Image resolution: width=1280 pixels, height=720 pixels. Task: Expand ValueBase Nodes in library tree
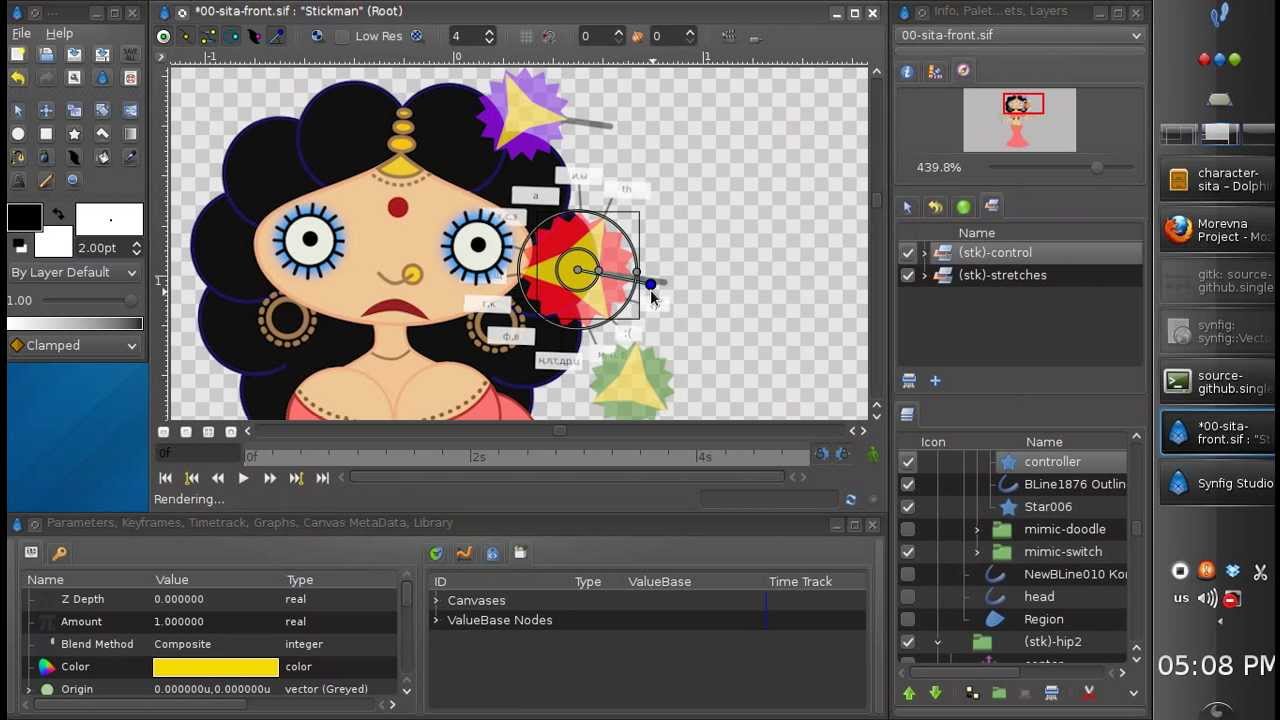tap(436, 620)
